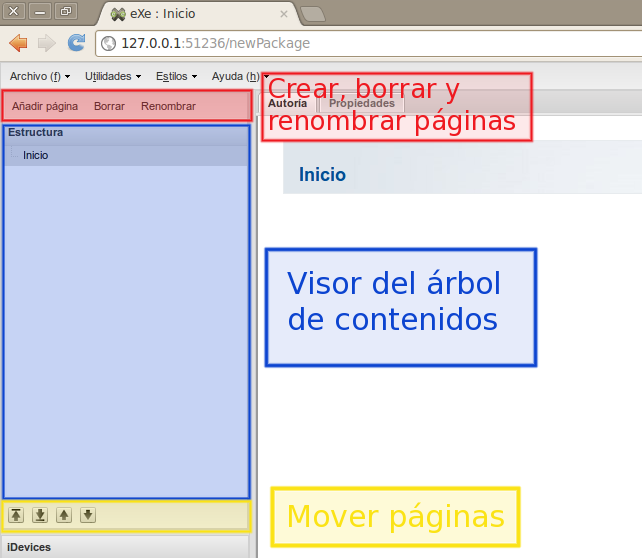Screen dimensions: 642x558
Task: Move page to top with the first arrow icon
Action: (x=16, y=515)
